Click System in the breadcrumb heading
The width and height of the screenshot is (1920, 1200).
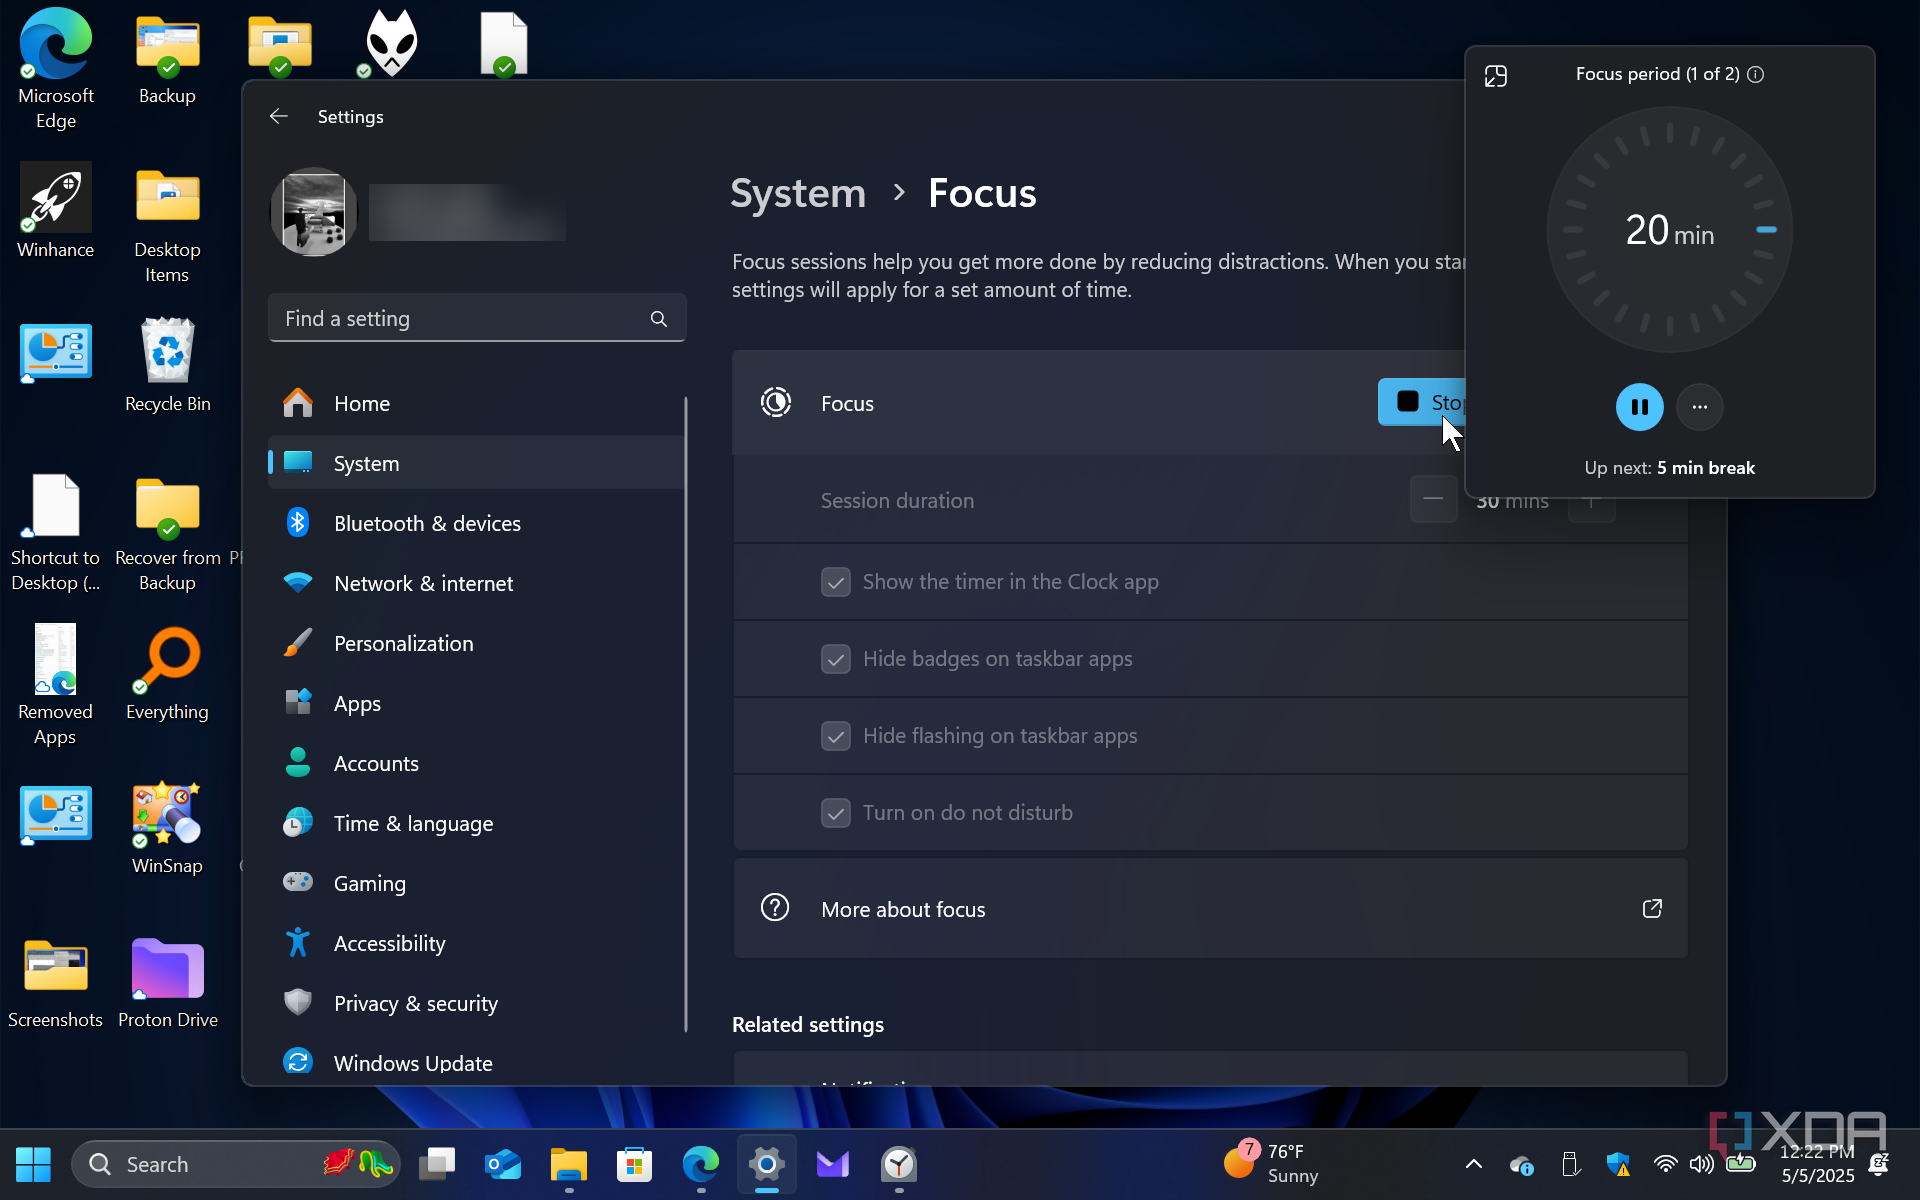[798, 193]
